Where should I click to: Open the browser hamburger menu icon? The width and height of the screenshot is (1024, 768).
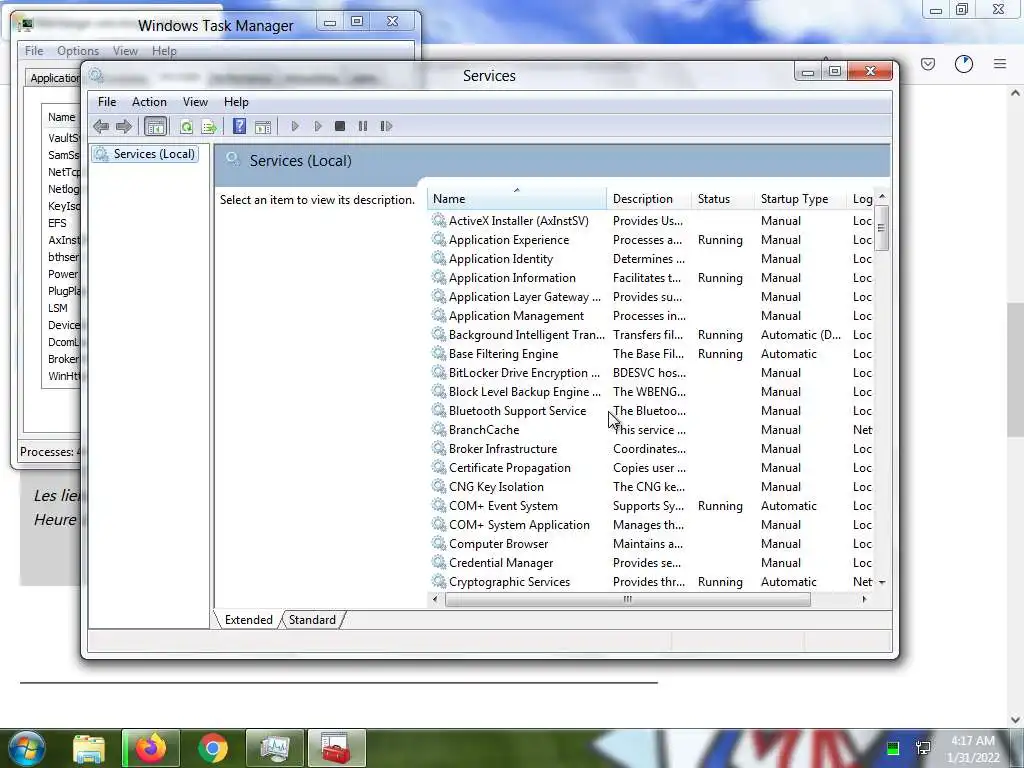click(1000, 63)
